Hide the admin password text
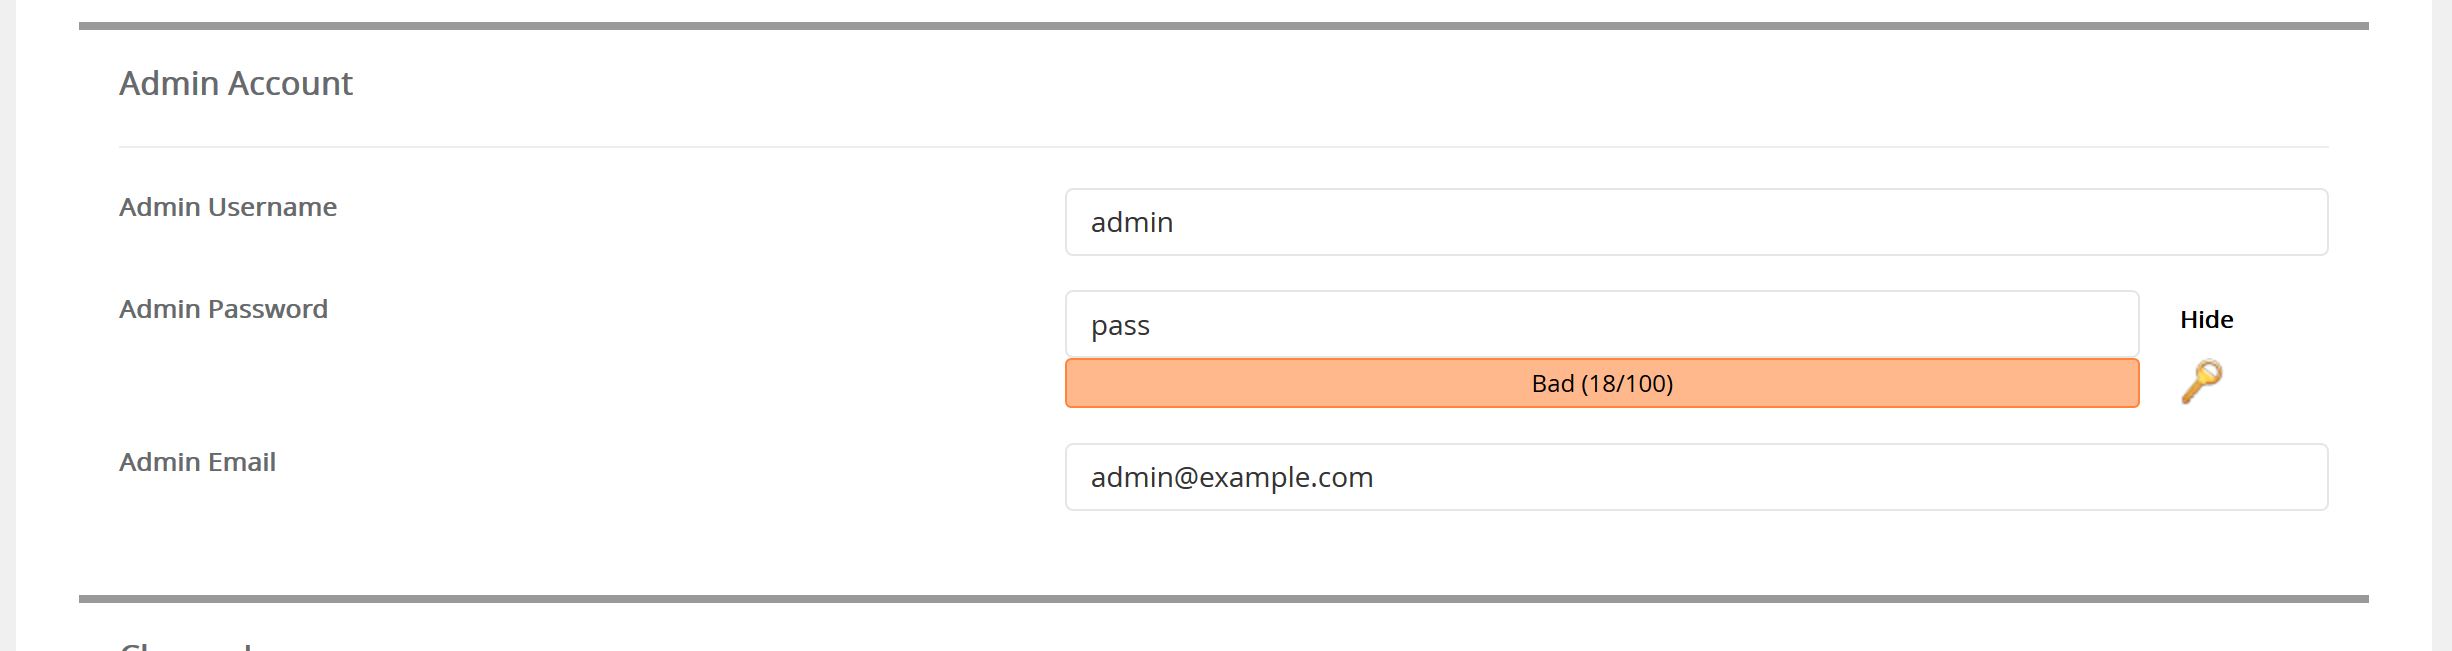This screenshot has height=651, width=2452. (2206, 320)
